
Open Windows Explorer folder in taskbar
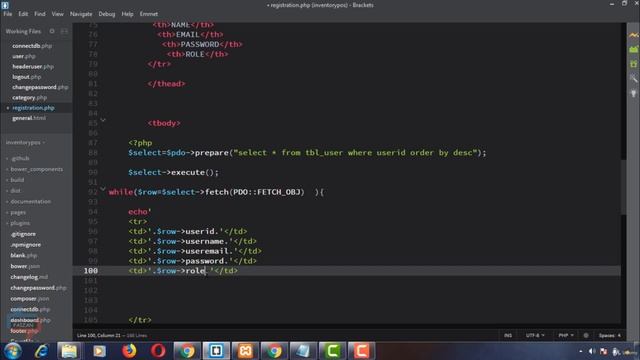coord(69,351)
